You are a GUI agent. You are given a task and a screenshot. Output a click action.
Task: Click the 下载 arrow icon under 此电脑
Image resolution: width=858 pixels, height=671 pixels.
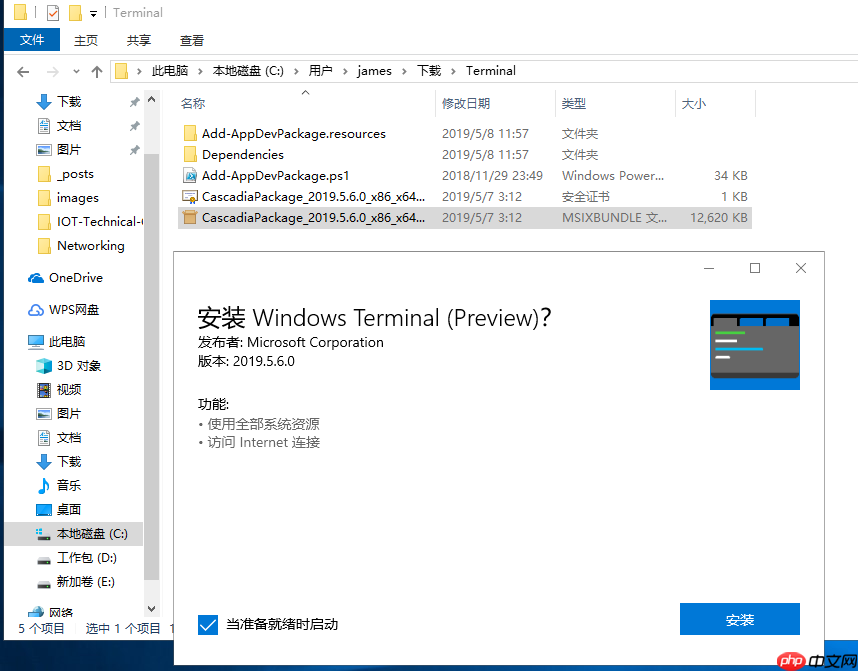(44, 462)
